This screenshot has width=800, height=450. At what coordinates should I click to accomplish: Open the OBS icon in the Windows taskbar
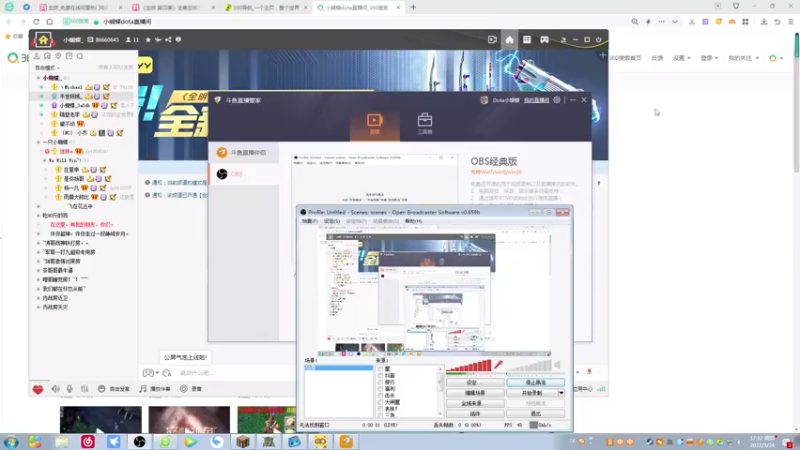click(139, 441)
